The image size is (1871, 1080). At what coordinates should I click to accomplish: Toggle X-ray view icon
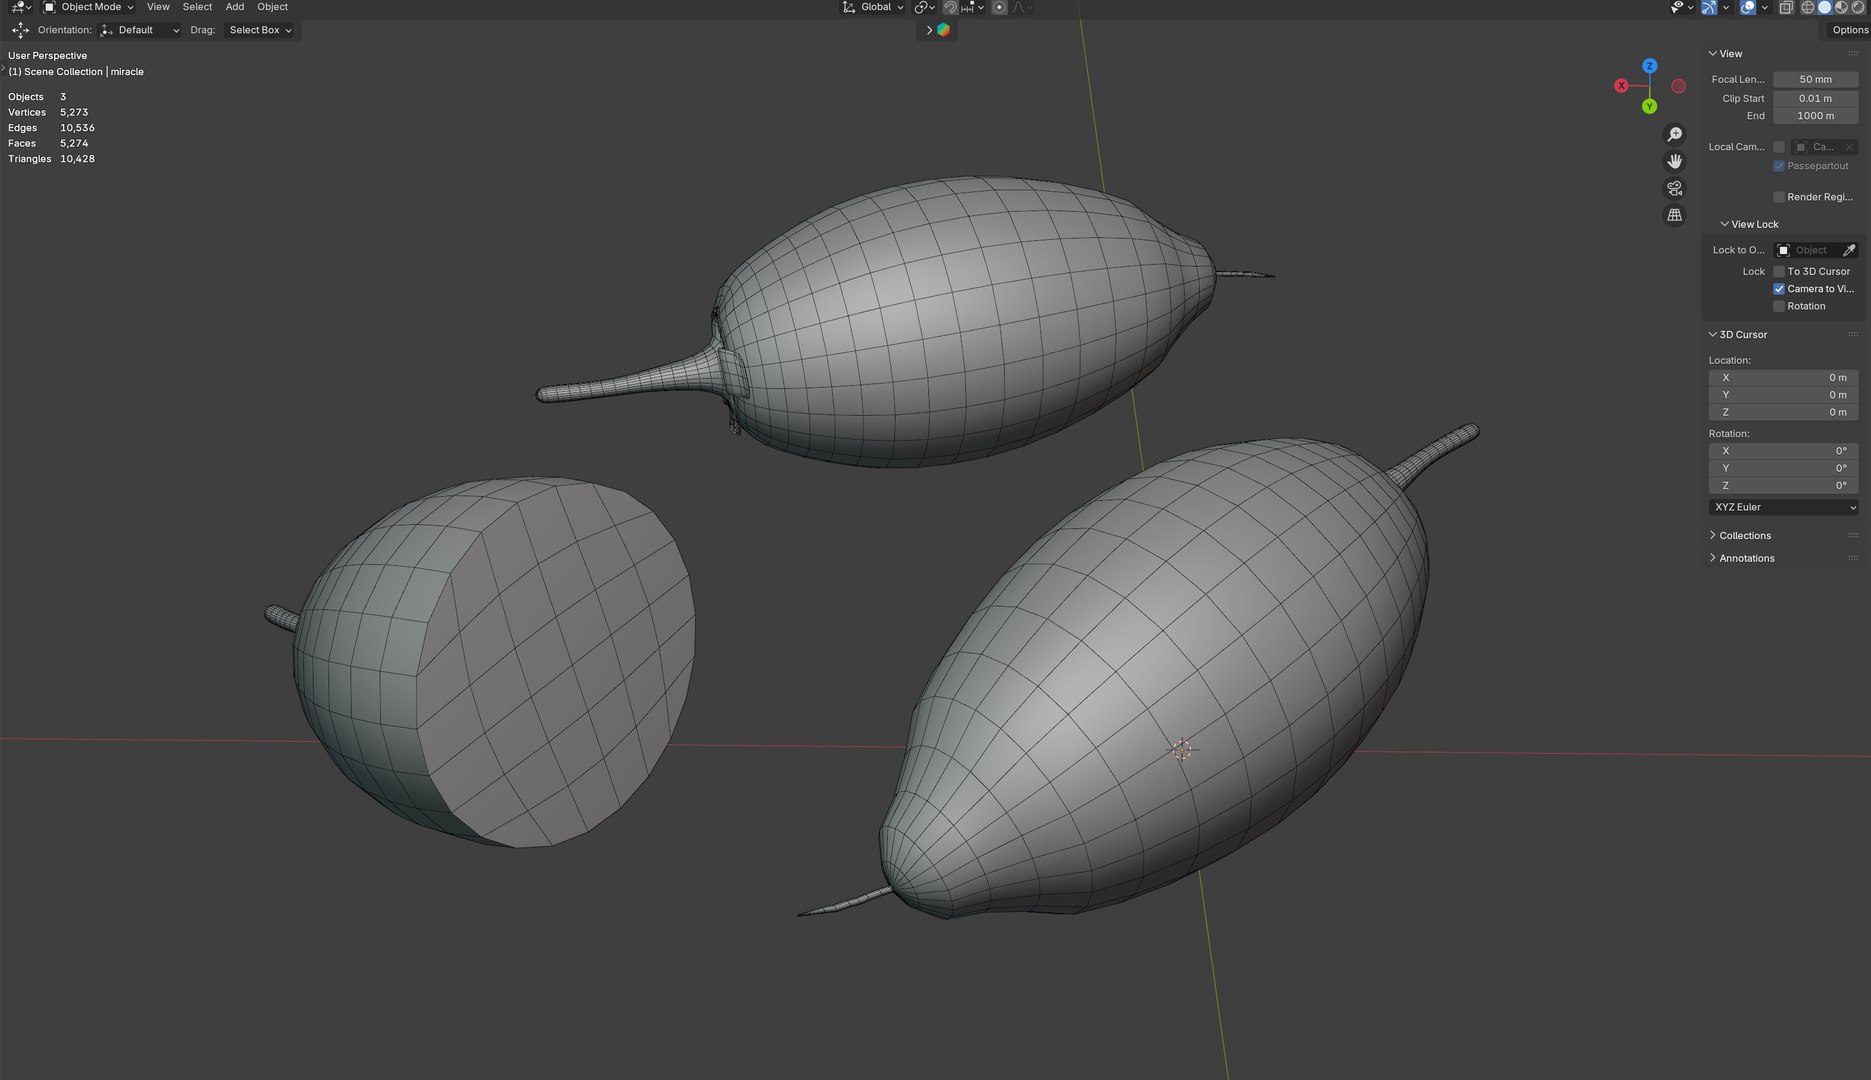point(1786,7)
